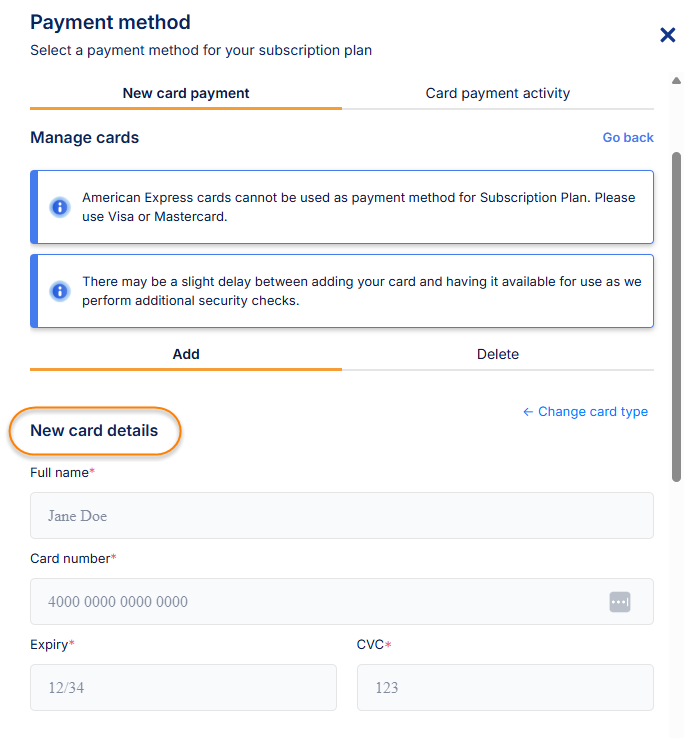This screenshot has width=693, height=738.
Task: Click into the Card number field
Action: [320, 602]
